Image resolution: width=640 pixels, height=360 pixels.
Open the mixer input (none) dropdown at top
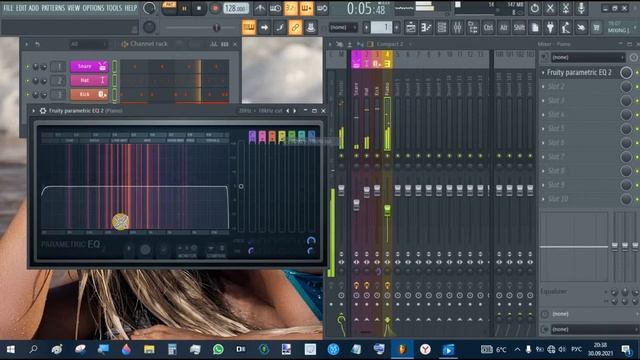pyautogui.click(x=587, y=58)
